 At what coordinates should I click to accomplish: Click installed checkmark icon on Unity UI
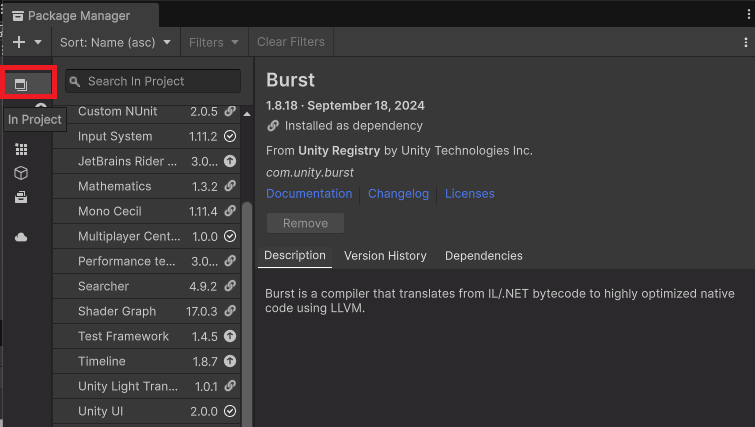pyautogui.click(x=230, y=411)
